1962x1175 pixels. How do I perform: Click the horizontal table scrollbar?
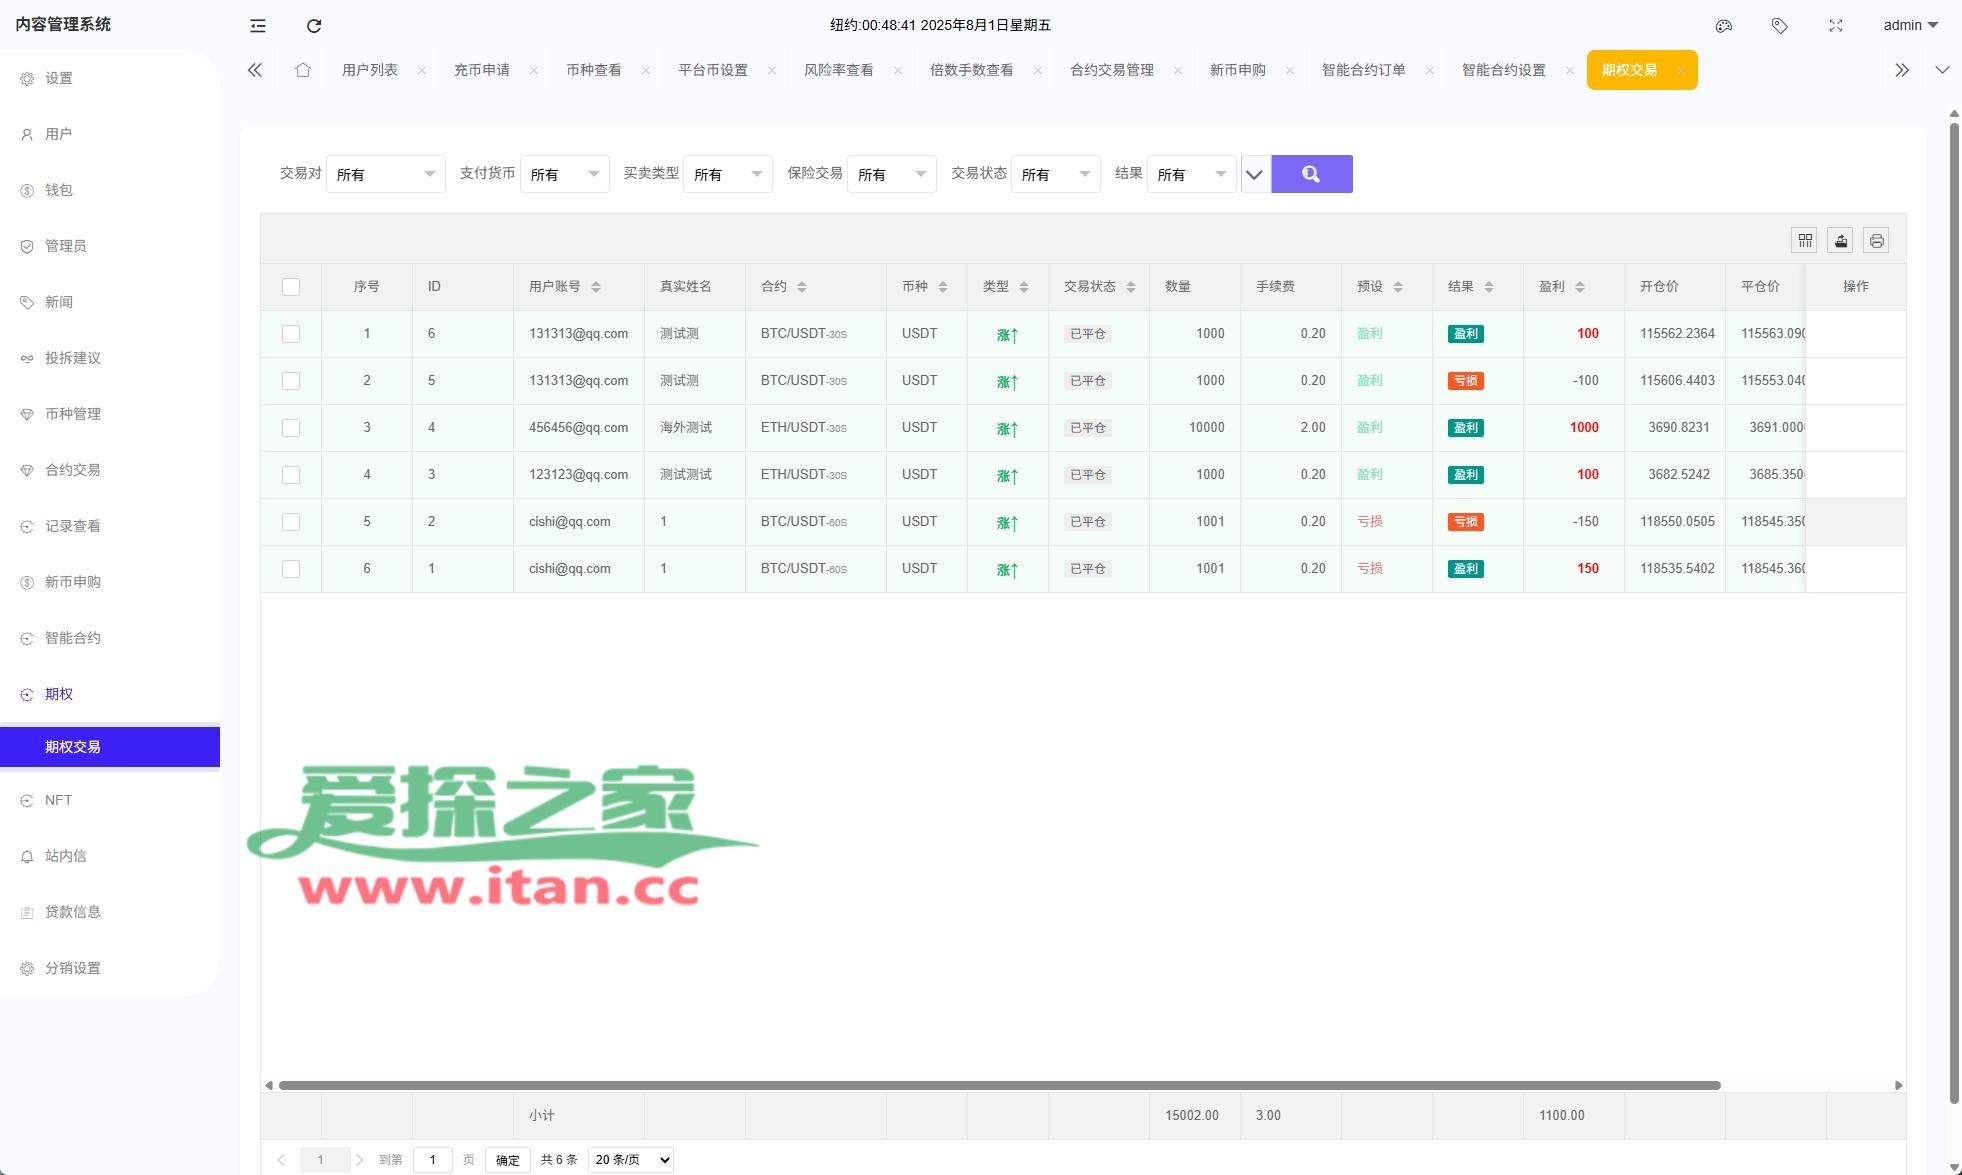point(998,1085)
